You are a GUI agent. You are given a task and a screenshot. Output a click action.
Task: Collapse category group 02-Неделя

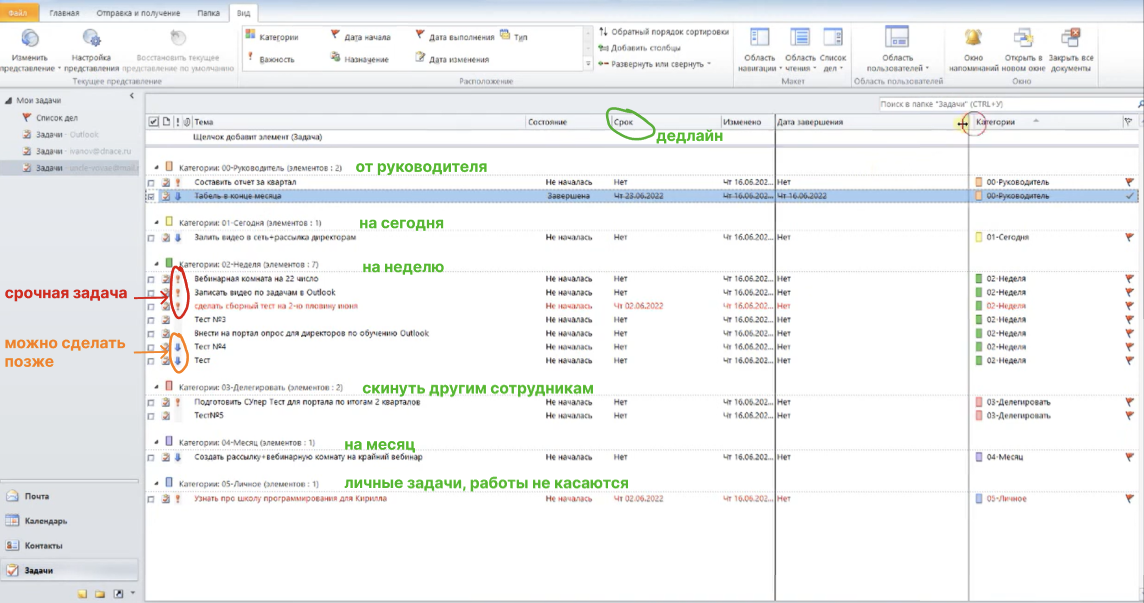coord(156,264)
